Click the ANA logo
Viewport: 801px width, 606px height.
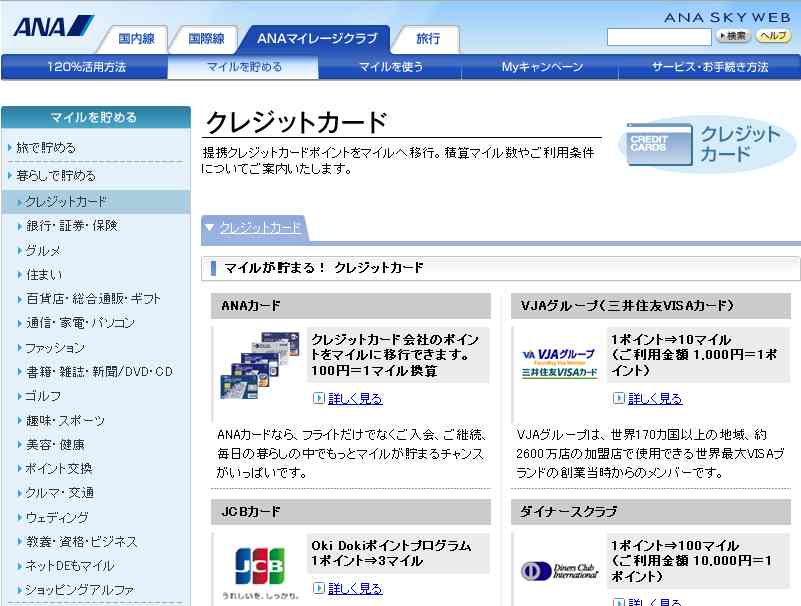(x=53, y=26)
